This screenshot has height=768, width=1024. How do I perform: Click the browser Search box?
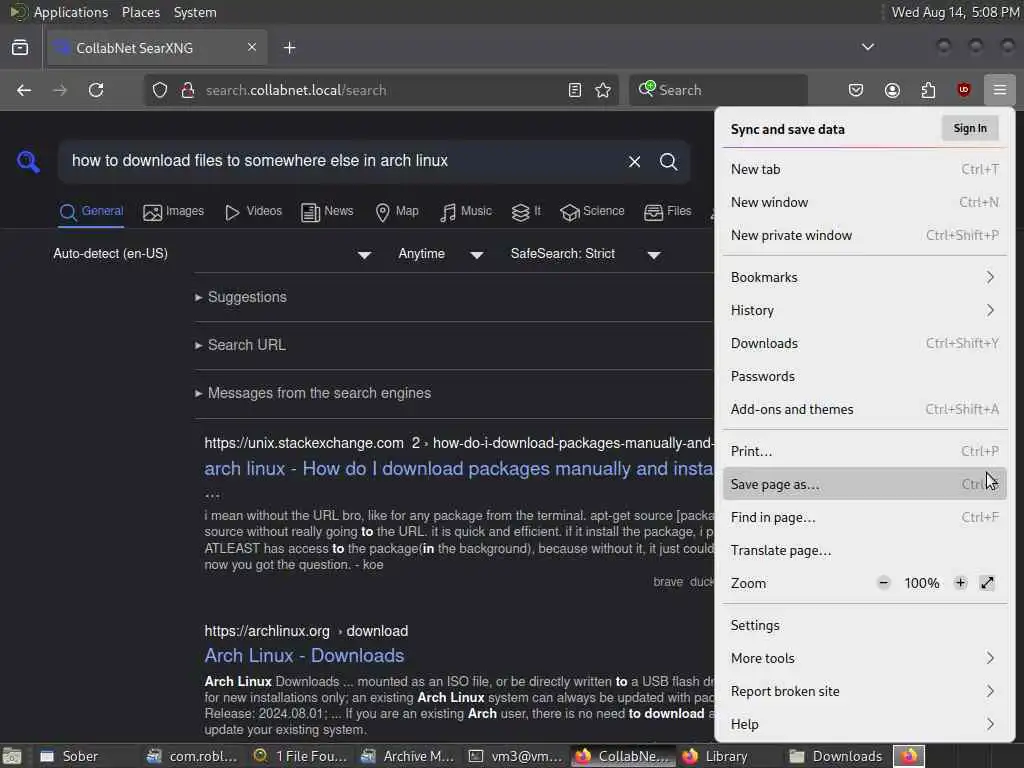coord(718,90)
